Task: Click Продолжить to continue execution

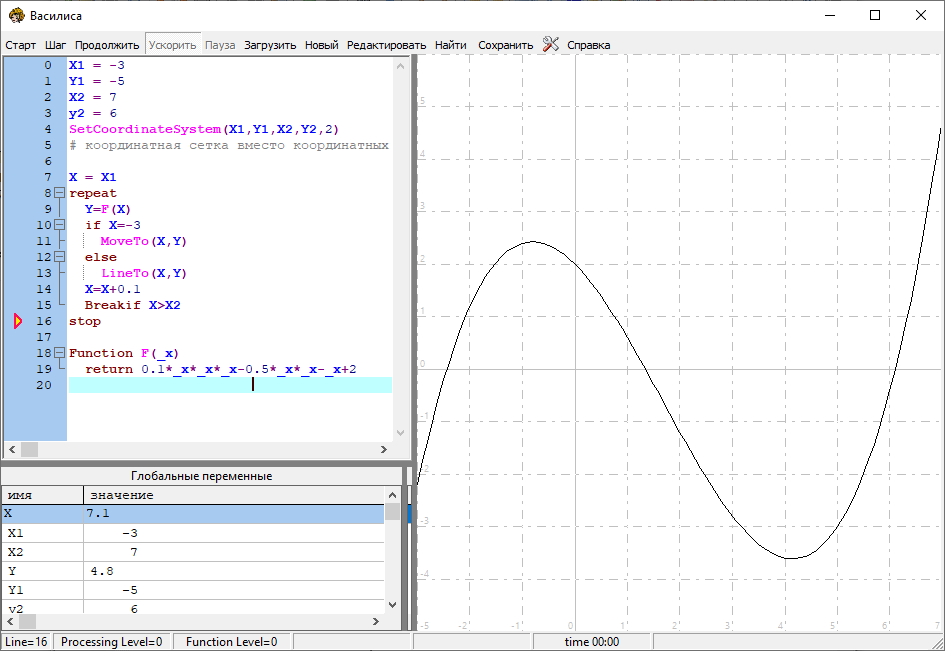Action: click(x=107, y=45)
